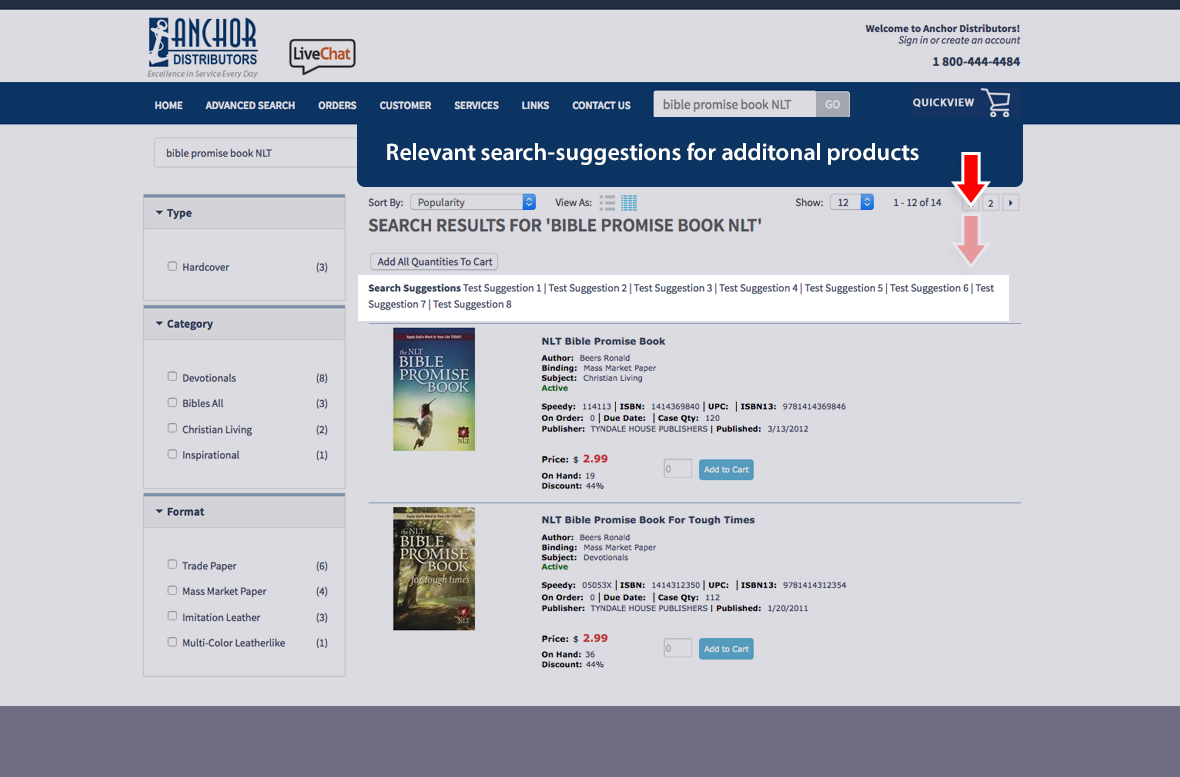Open the CONTACT US menu item
The image size is (1180, 777).
601,105
